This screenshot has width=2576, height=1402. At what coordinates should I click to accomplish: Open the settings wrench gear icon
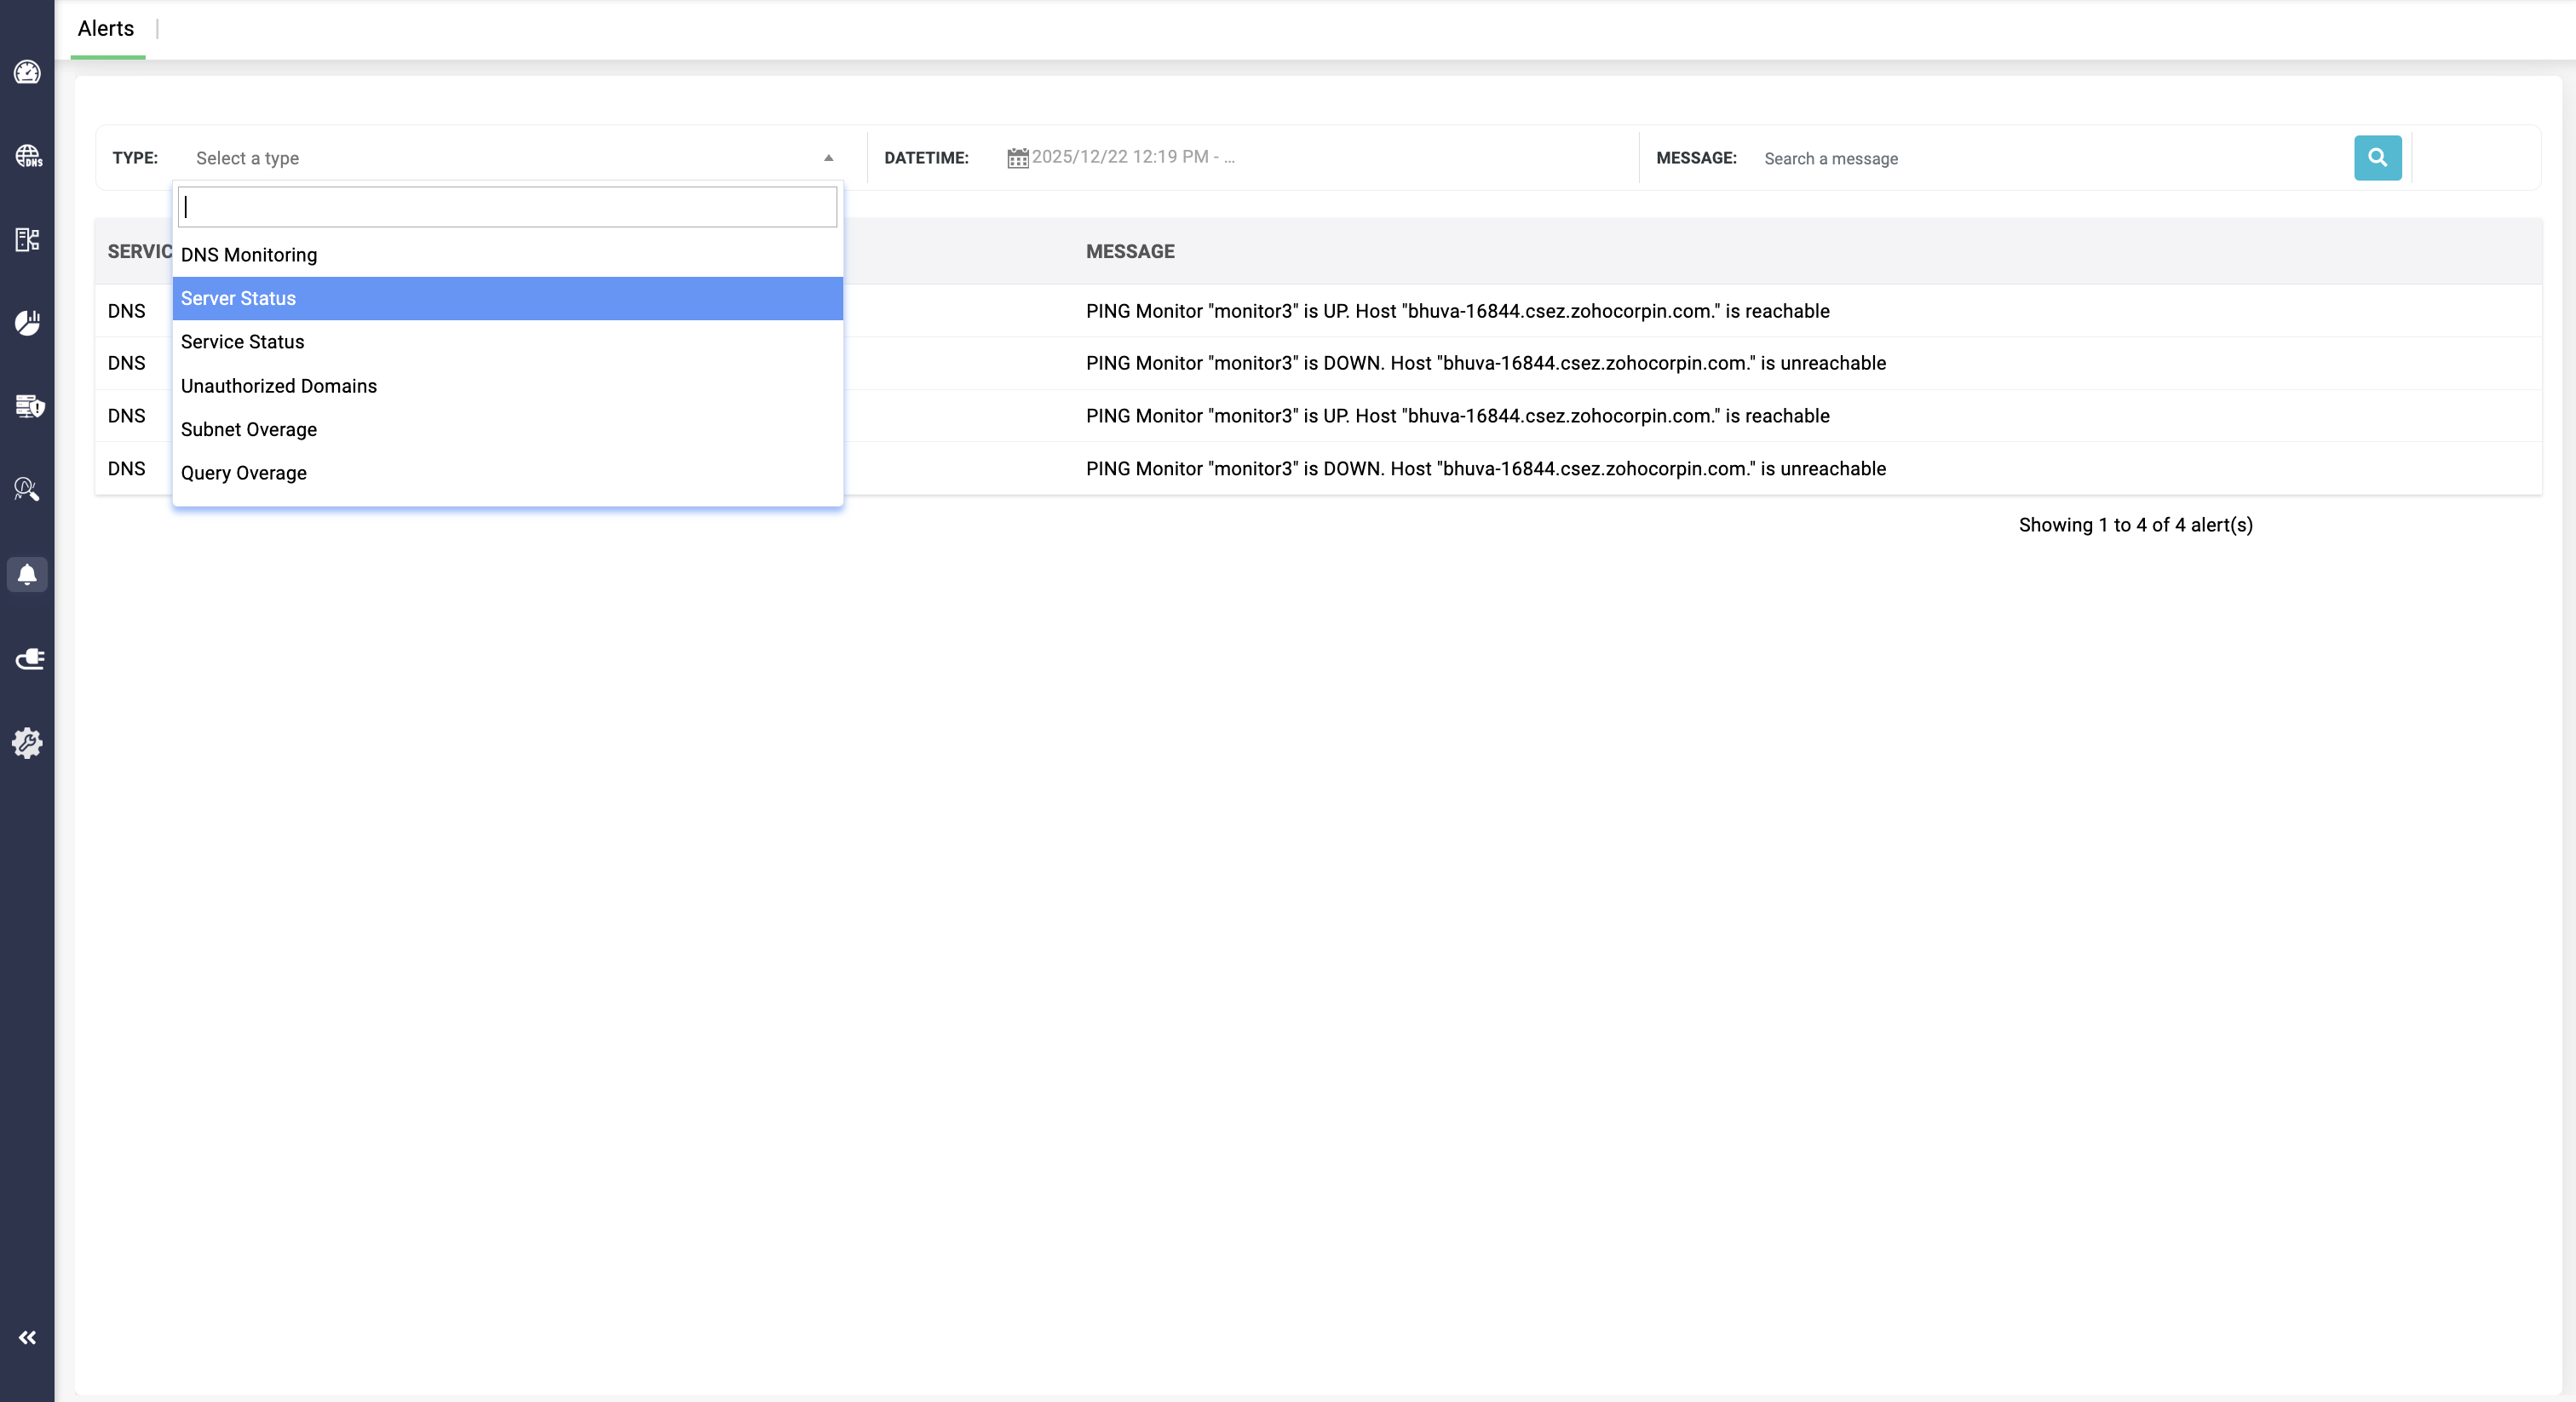click(x=27, y=742)
